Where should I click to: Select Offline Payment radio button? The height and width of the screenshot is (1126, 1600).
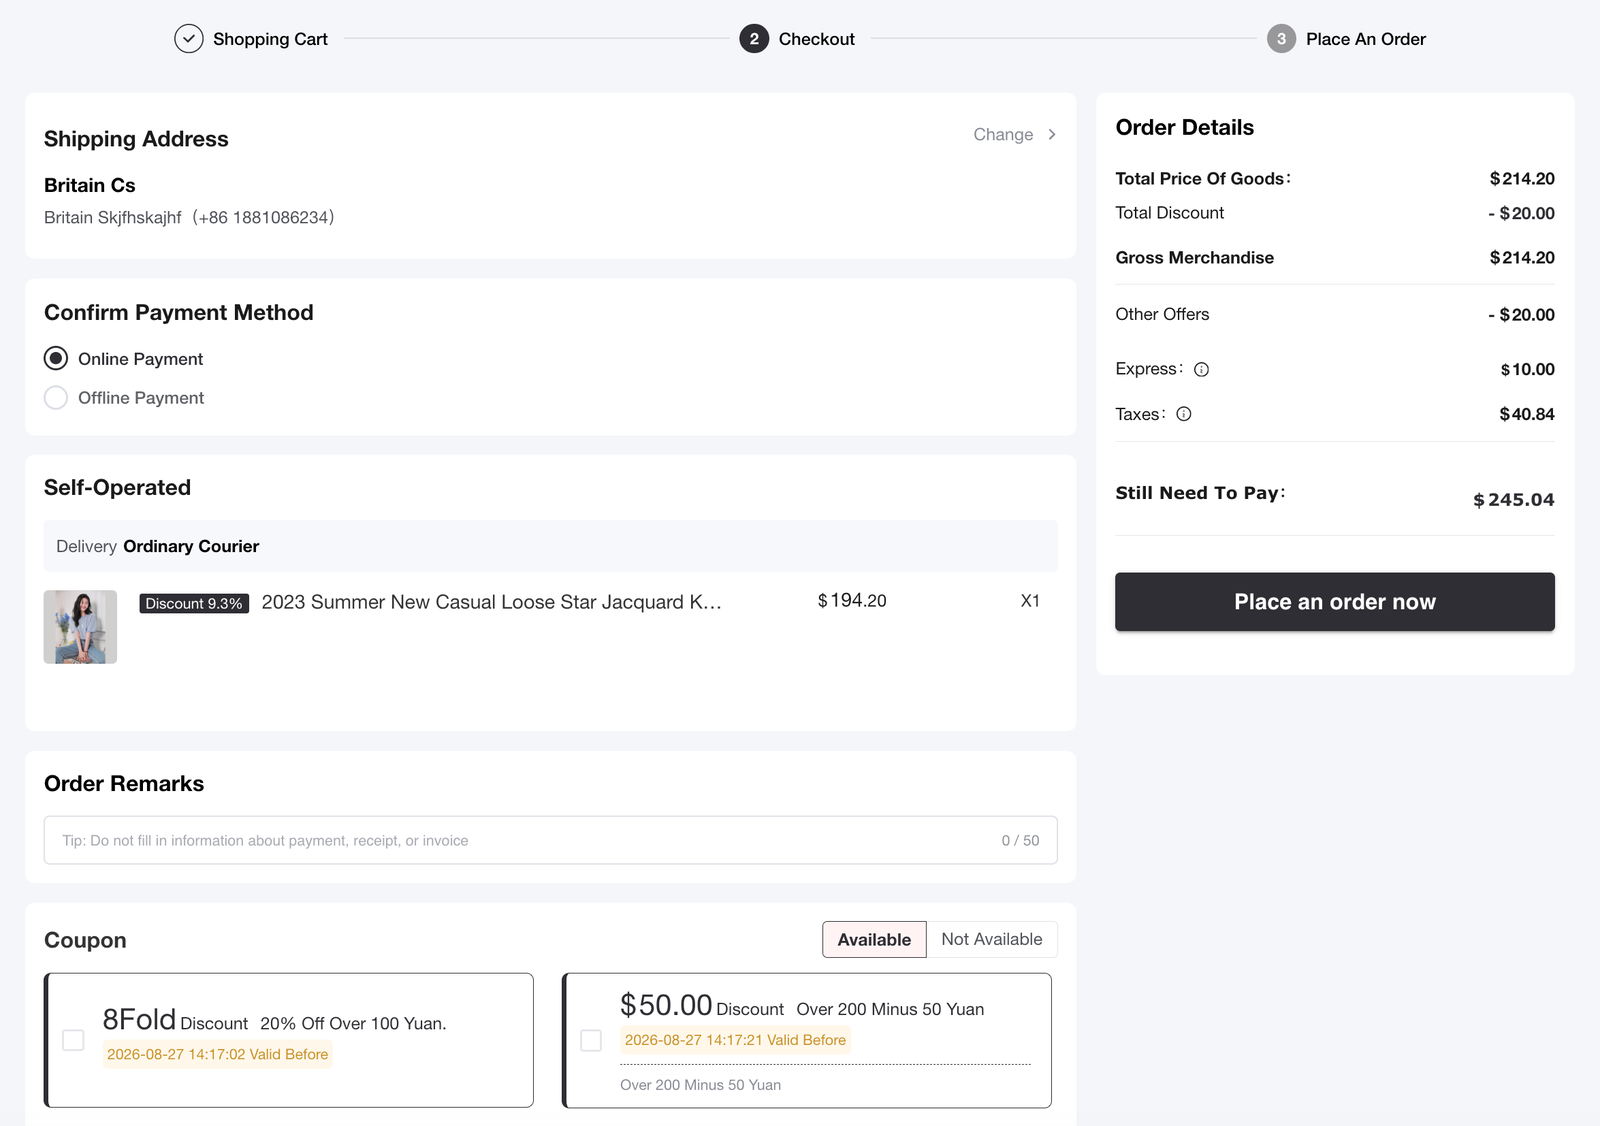[x=56, y=398]
